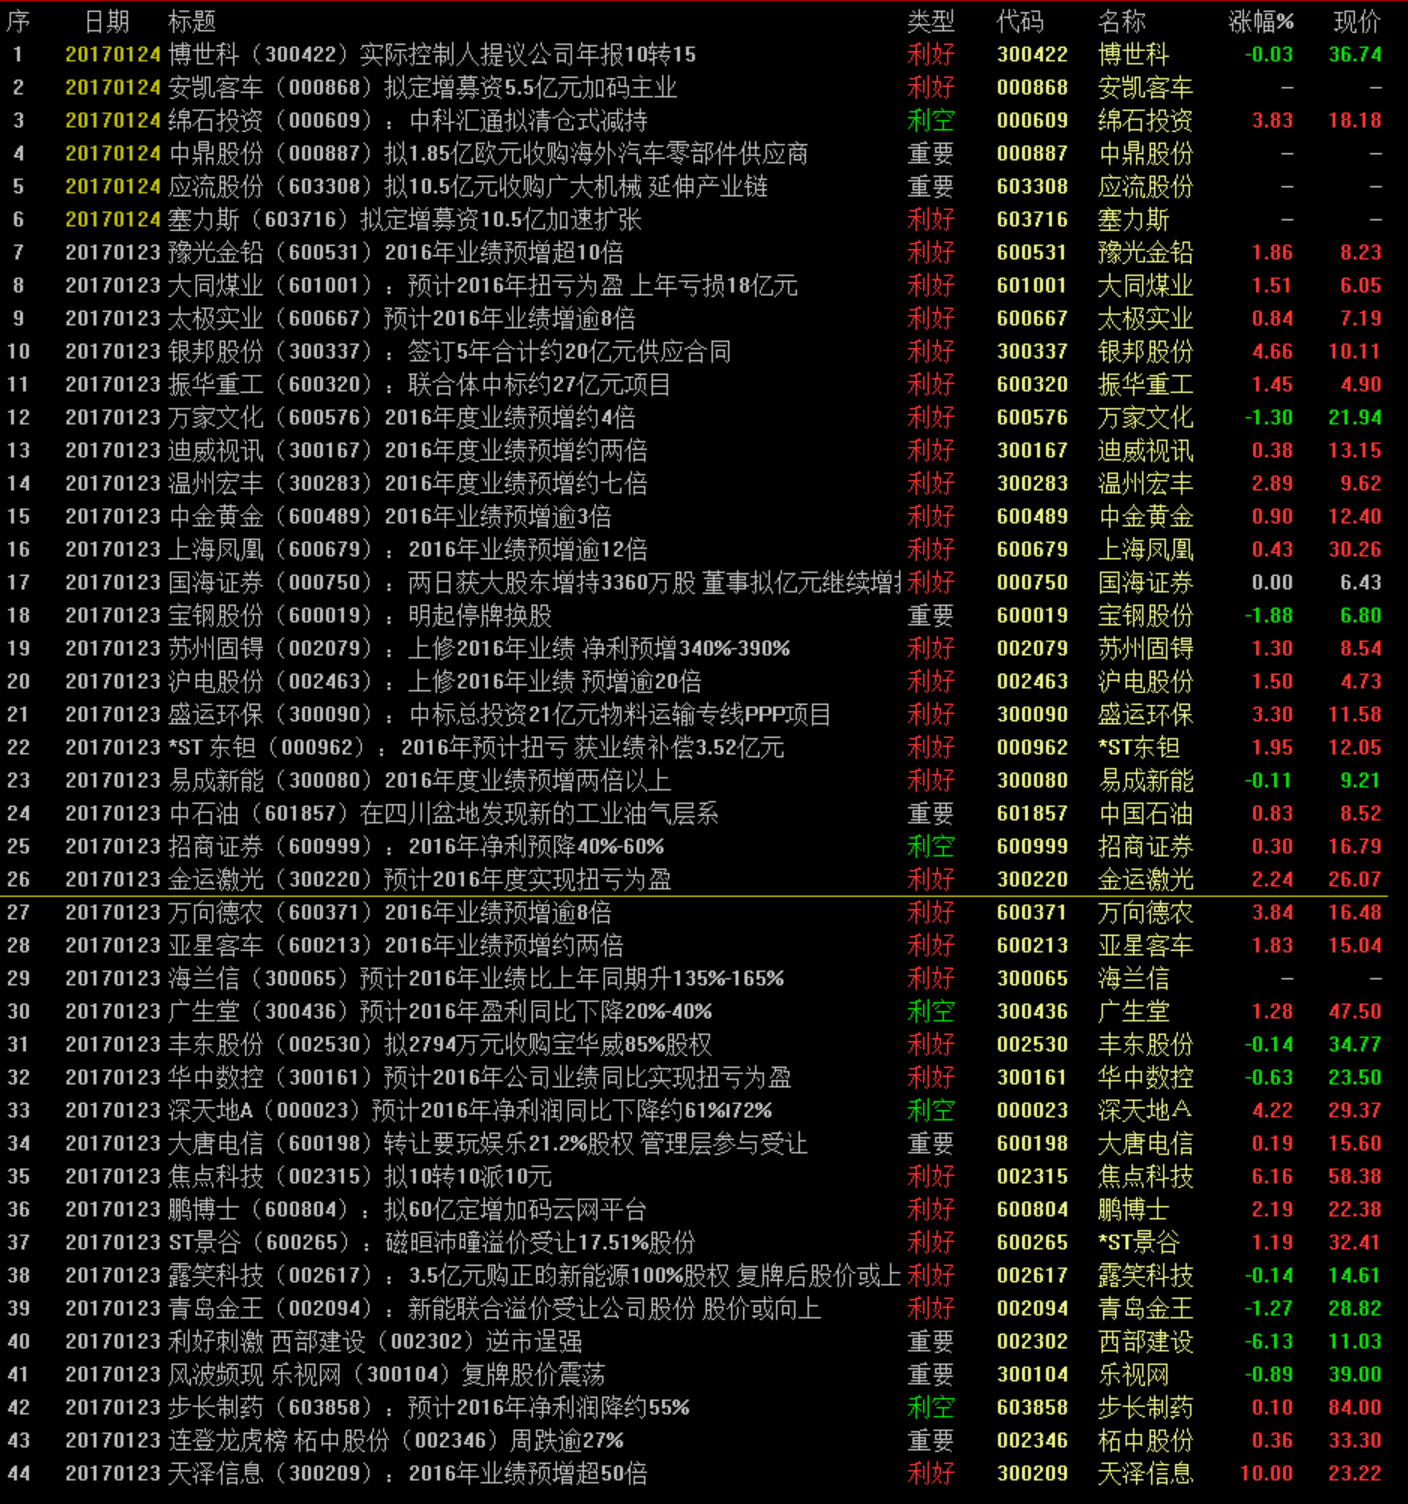Open headline 亚星客车 2016年业绩预增约两倍
Screen dimensions: 1408x1504
[x=396, y=945]
